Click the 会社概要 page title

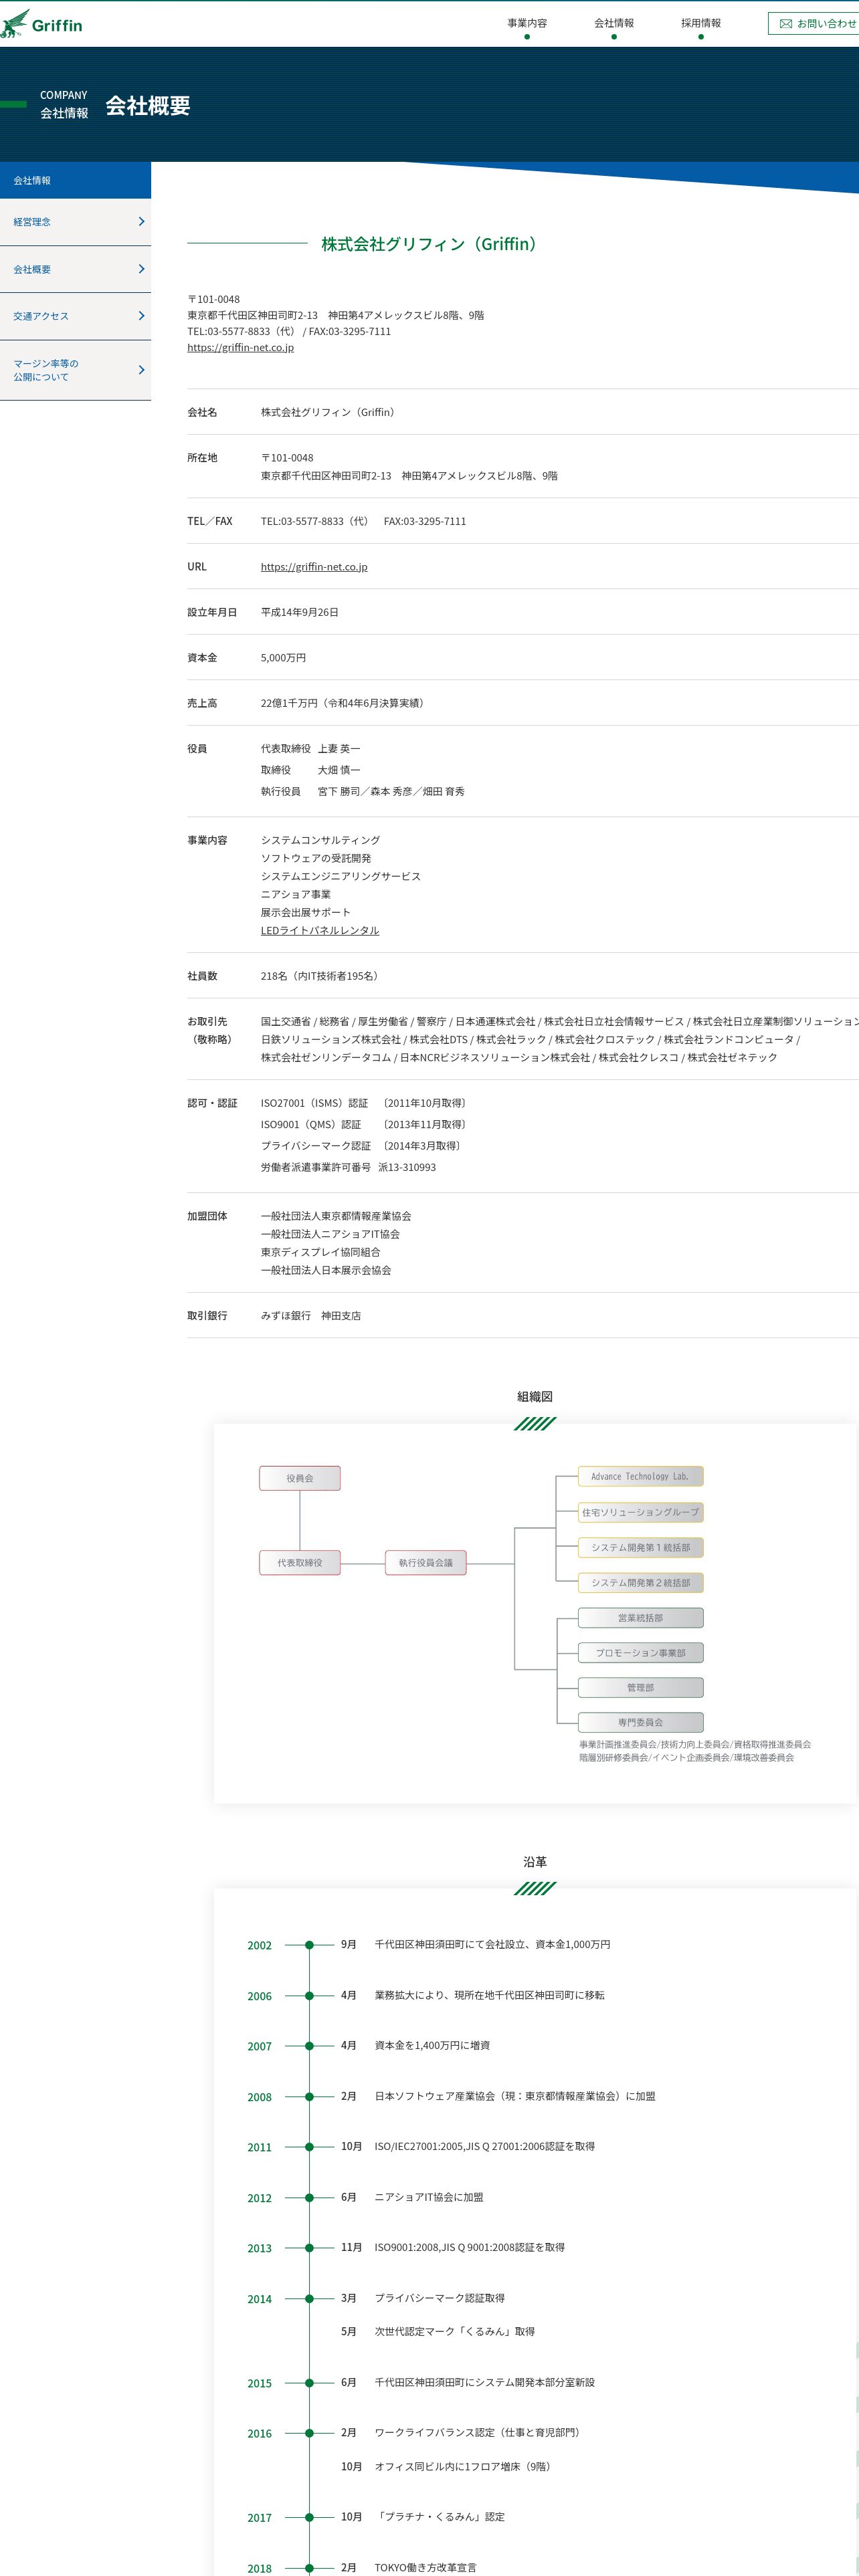pos(148,106)
